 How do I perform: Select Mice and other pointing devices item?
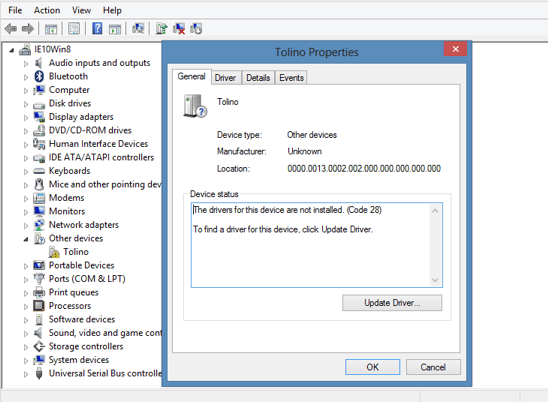click(x=105, y=184)
